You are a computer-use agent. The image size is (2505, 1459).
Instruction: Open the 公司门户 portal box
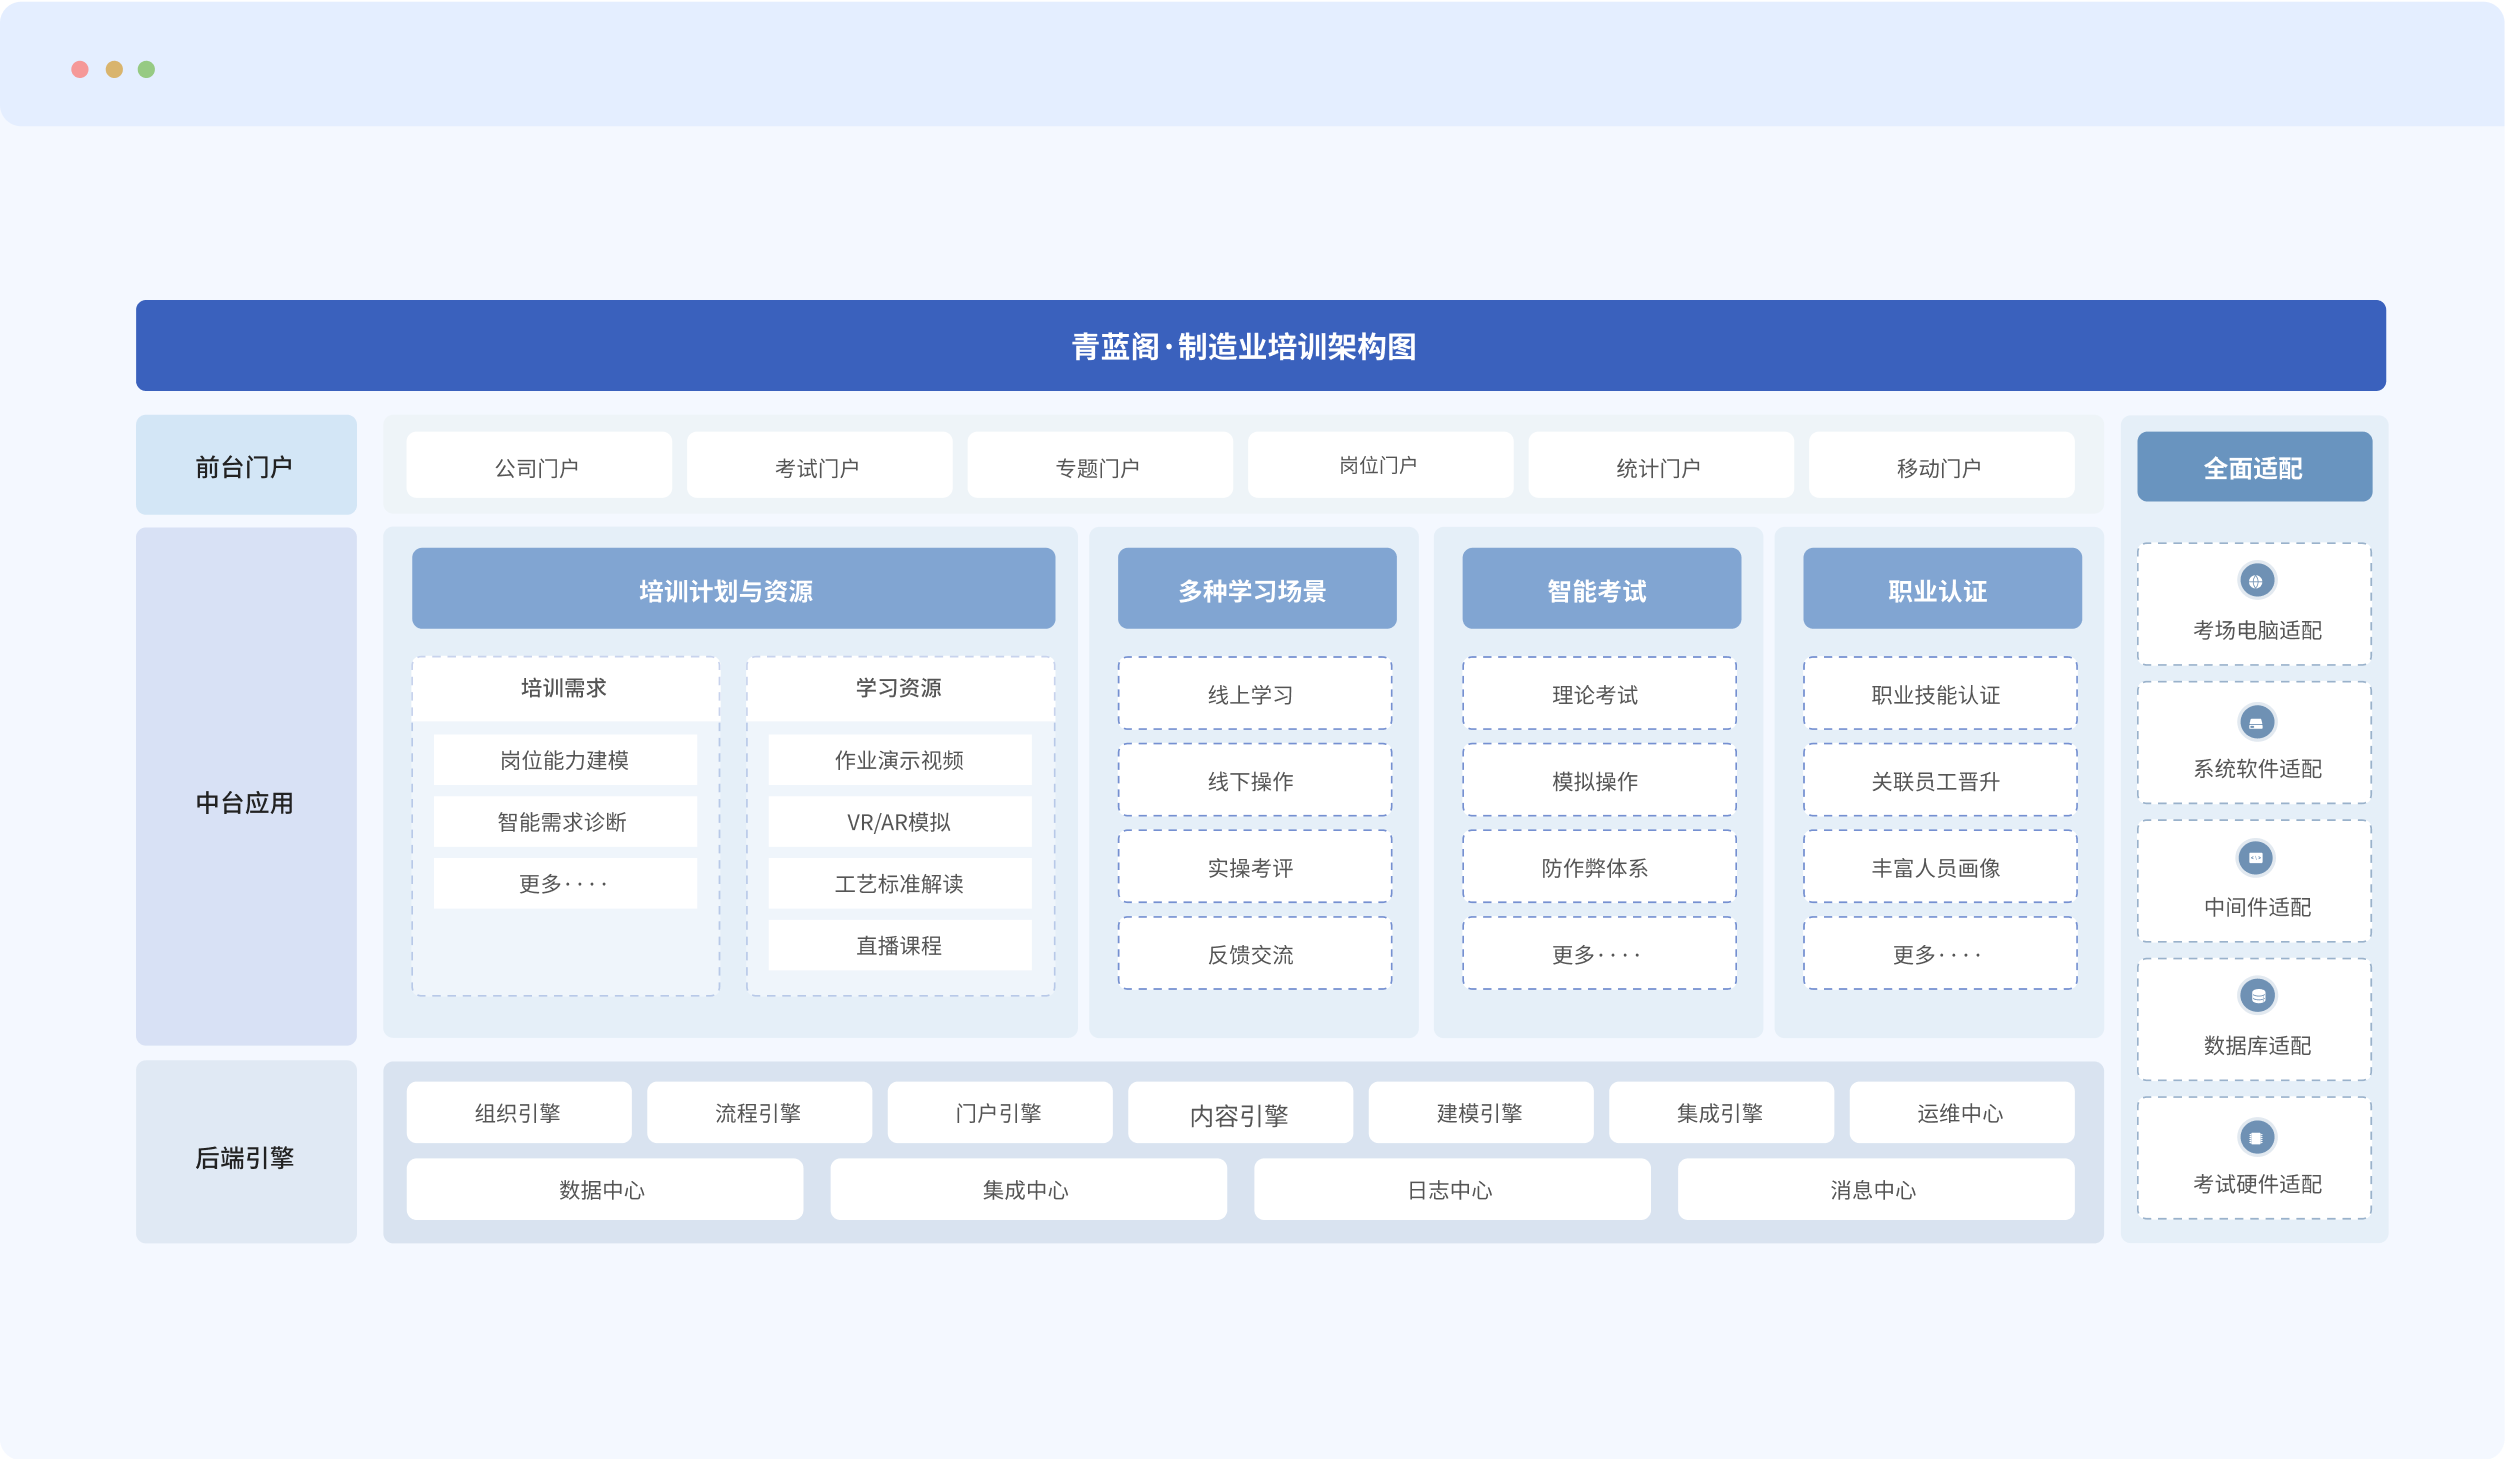coord(538,466)
